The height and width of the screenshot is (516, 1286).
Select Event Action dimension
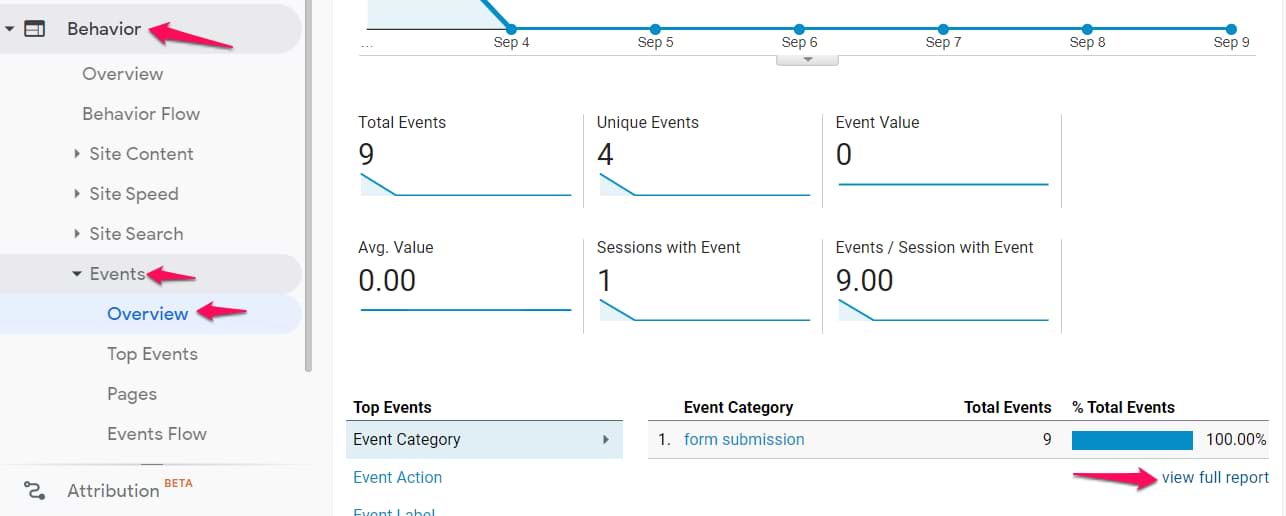pos(398,477)
